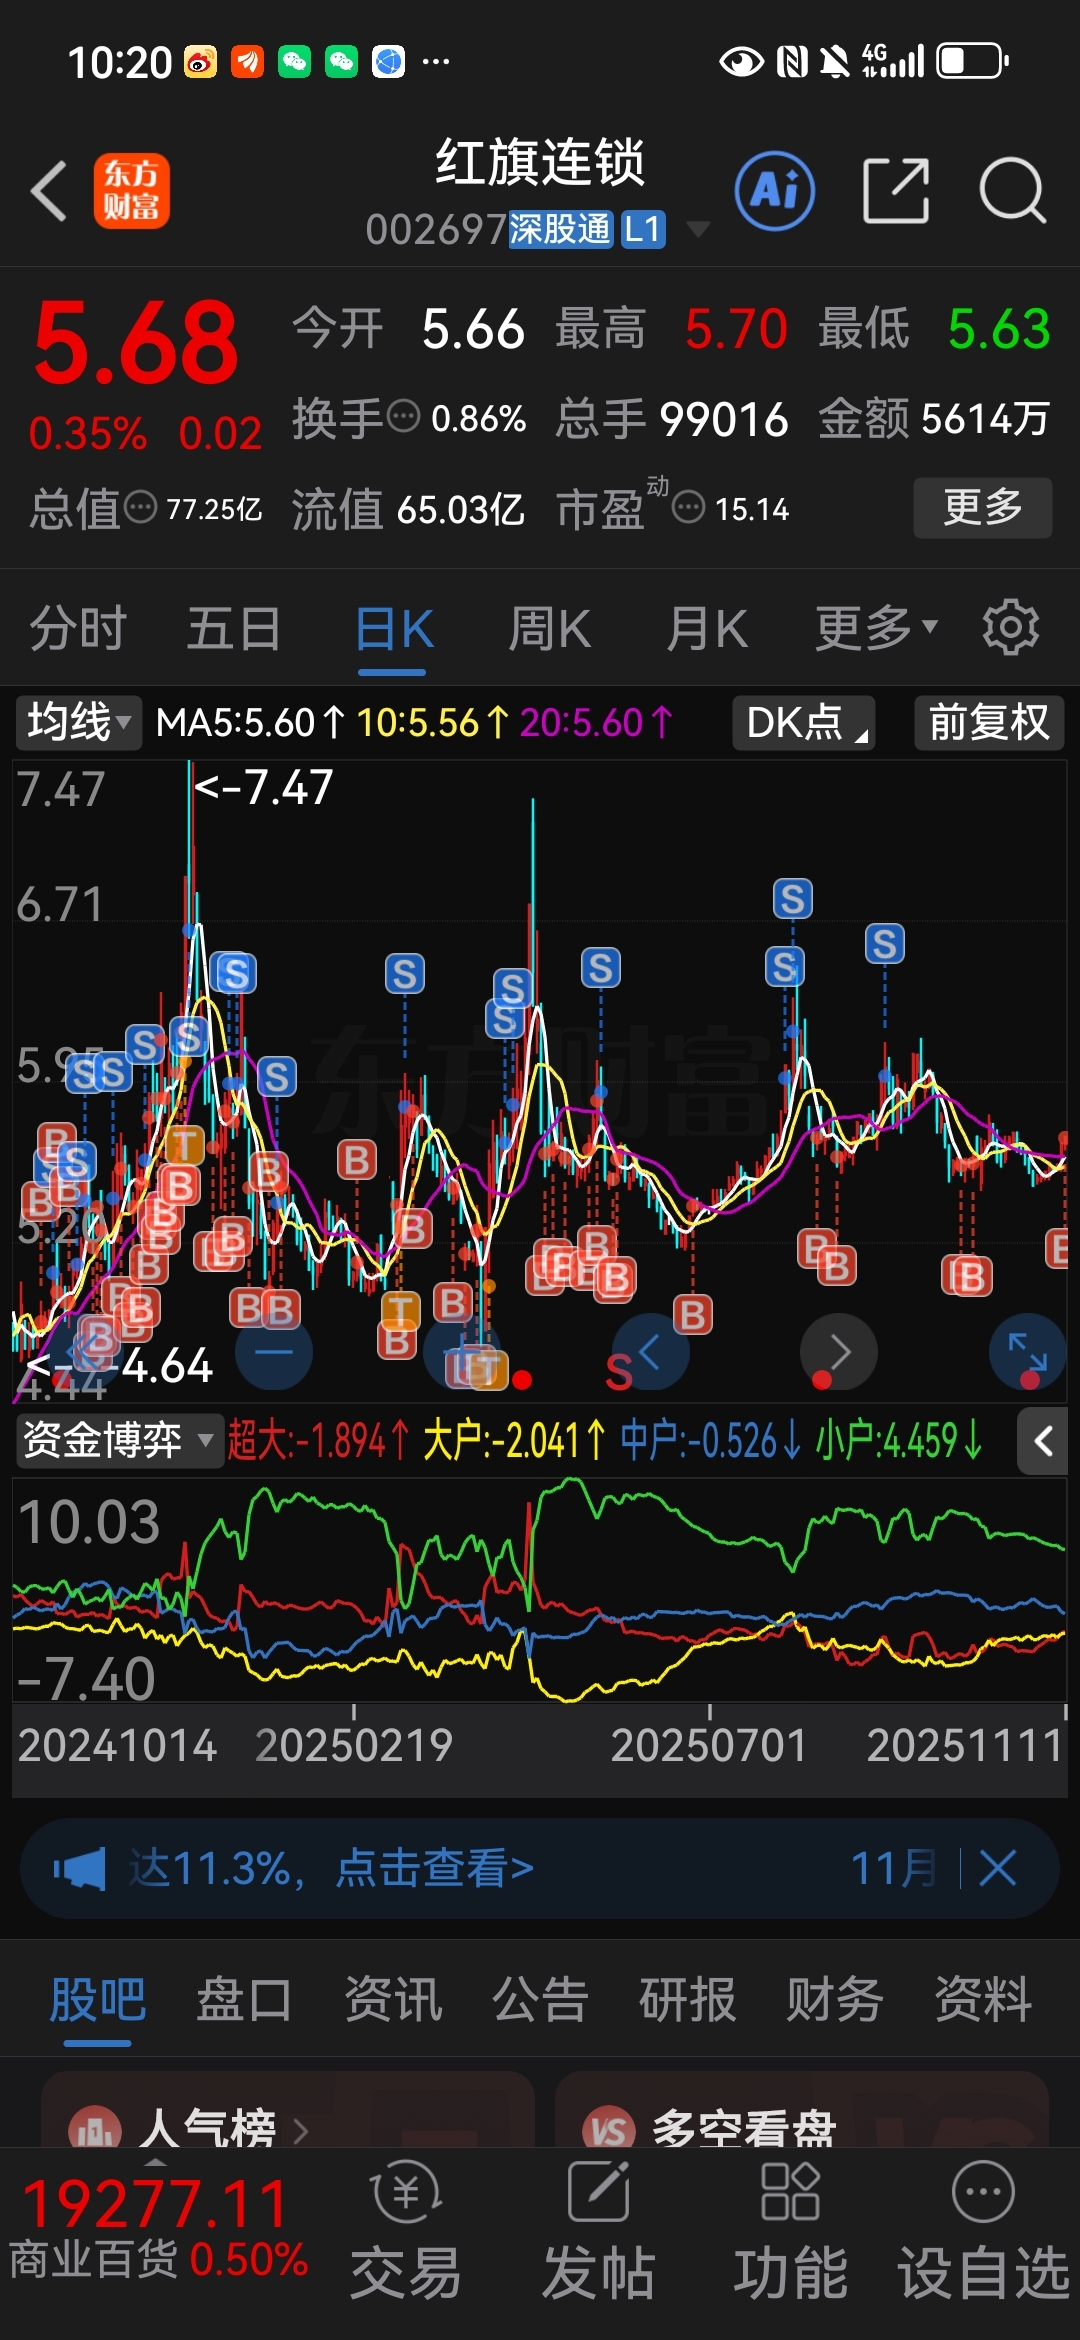The width and height of the screenshot is (1080, 2340).
Task: Tap the 换手 info bubble icon
Action: point(403,416)
